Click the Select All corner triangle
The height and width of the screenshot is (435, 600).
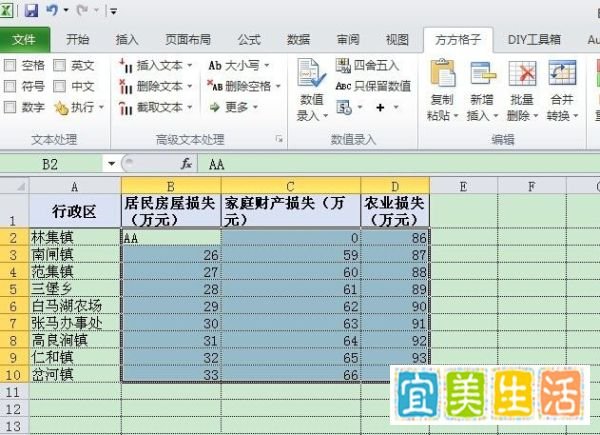(20, 186)
